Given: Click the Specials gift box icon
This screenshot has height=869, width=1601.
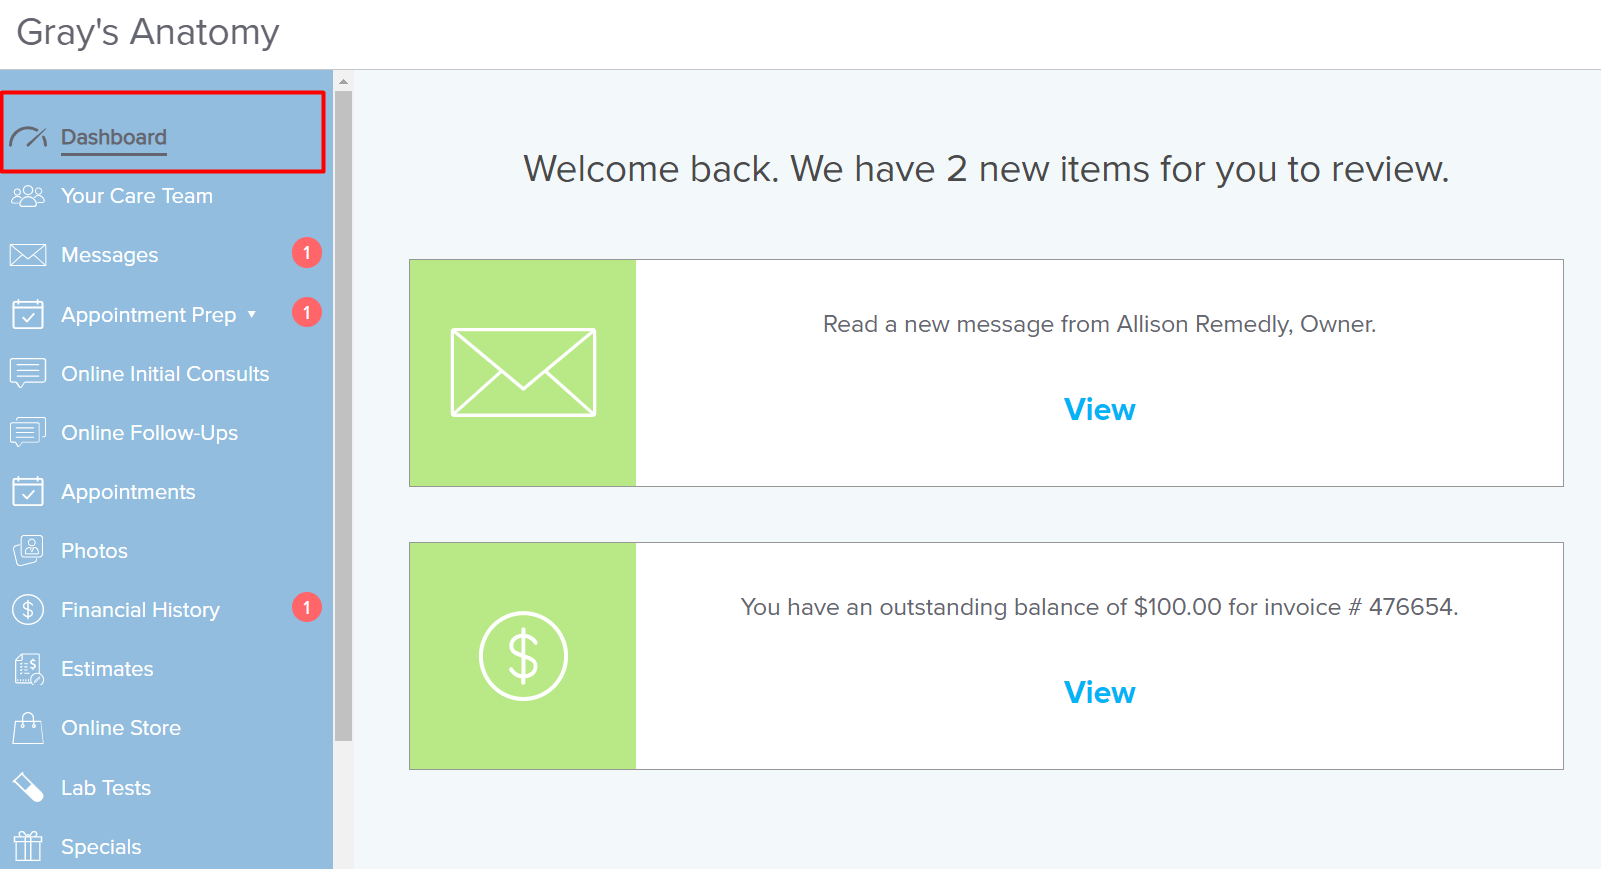Looking at the screenshot, I should [28, 846].
